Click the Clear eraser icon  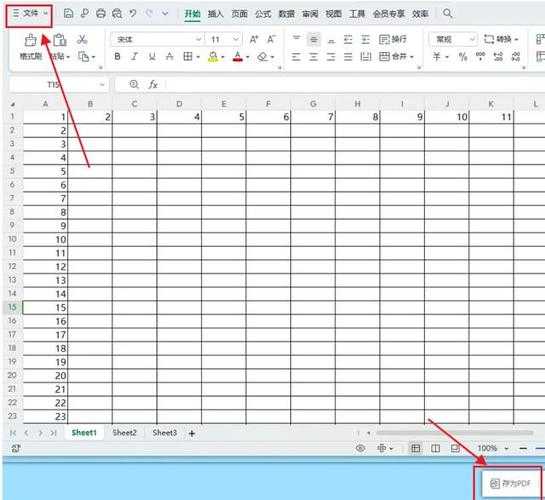coord(262,56)
